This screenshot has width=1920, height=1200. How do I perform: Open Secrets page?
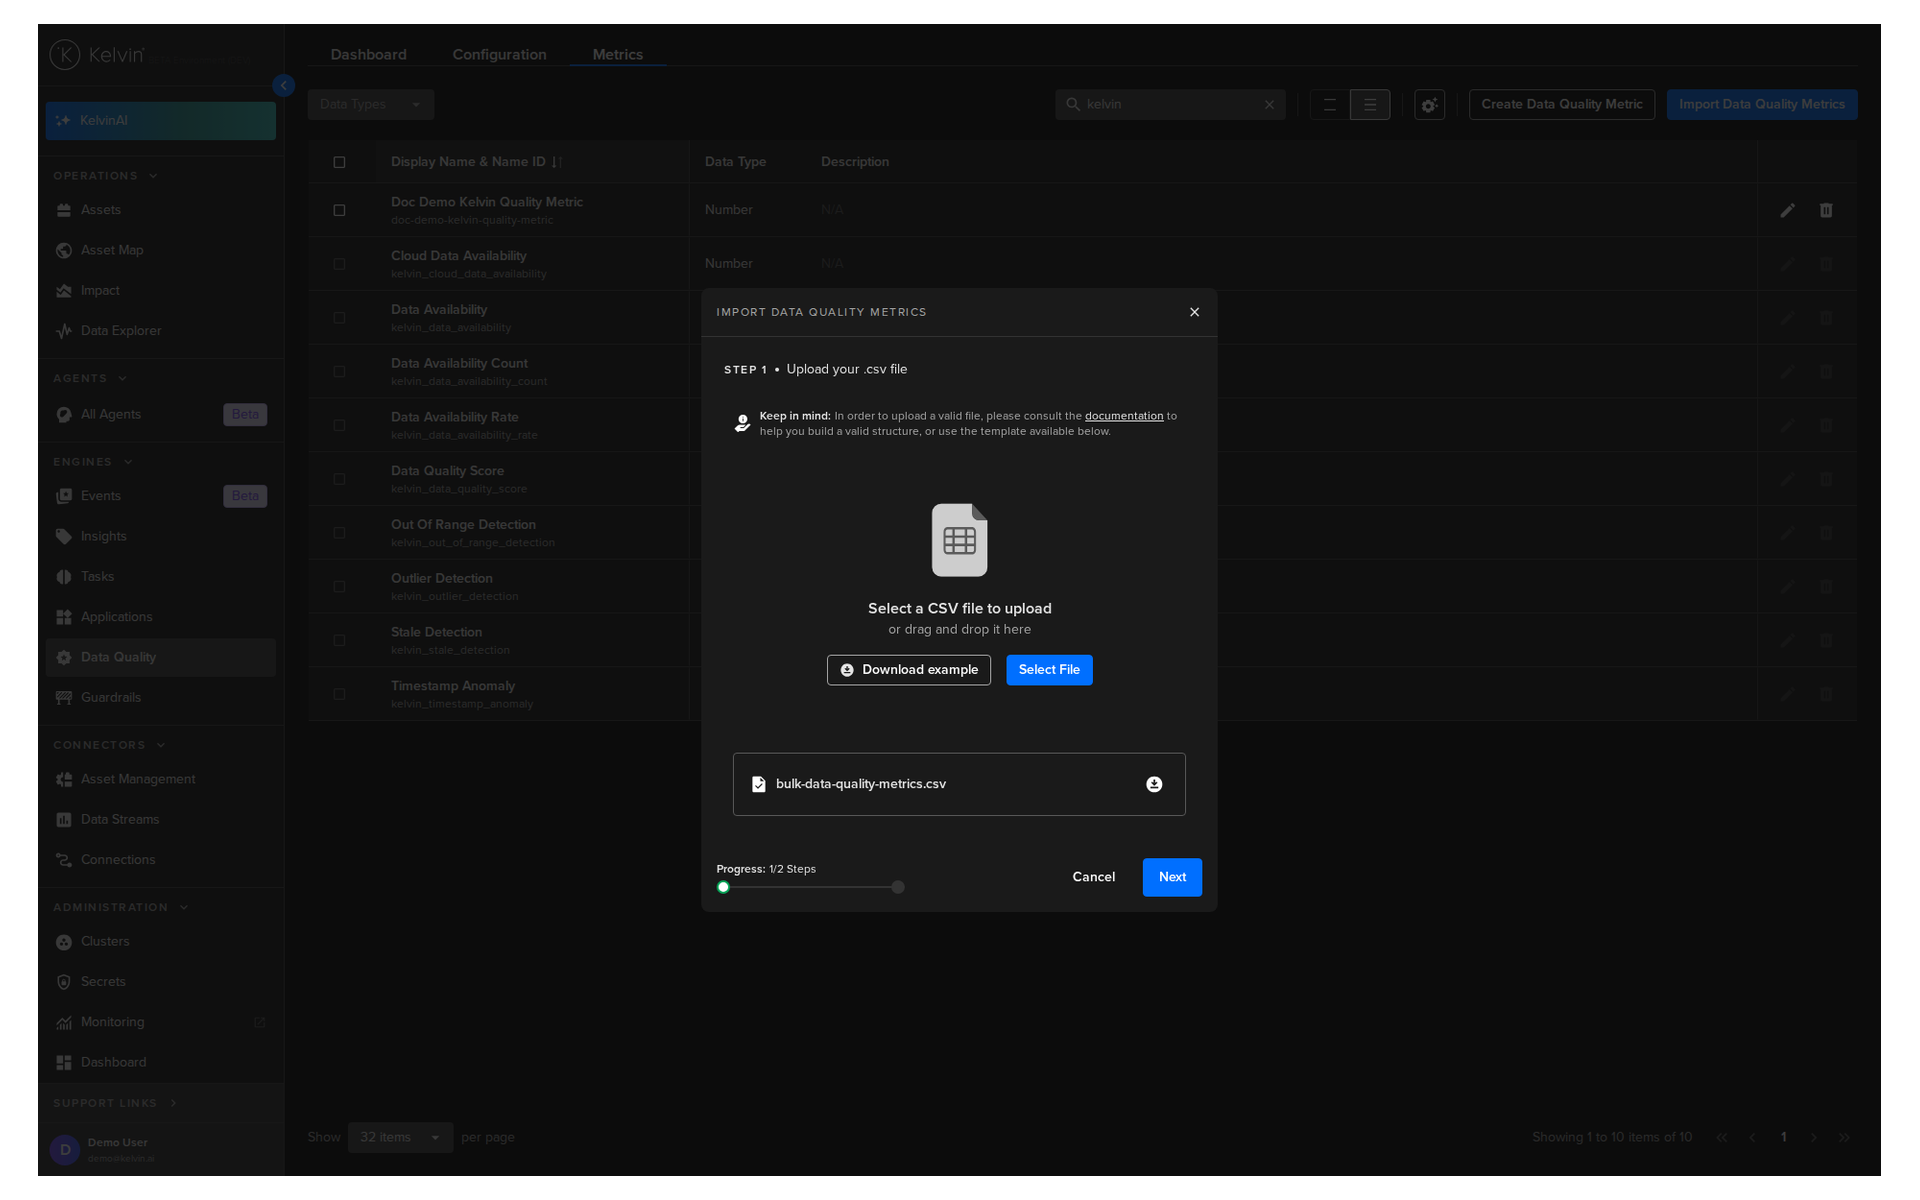click(160, 982)
